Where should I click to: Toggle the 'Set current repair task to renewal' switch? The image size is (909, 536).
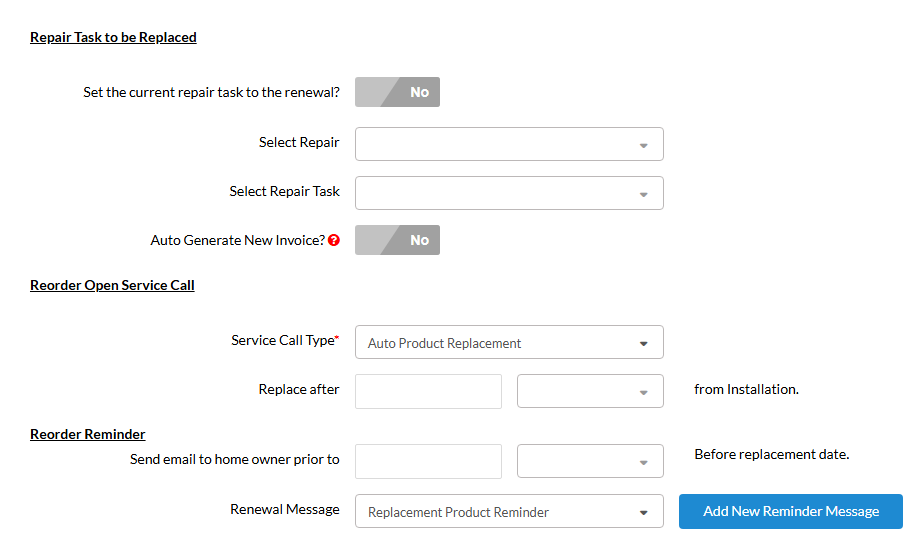point(397,92)
